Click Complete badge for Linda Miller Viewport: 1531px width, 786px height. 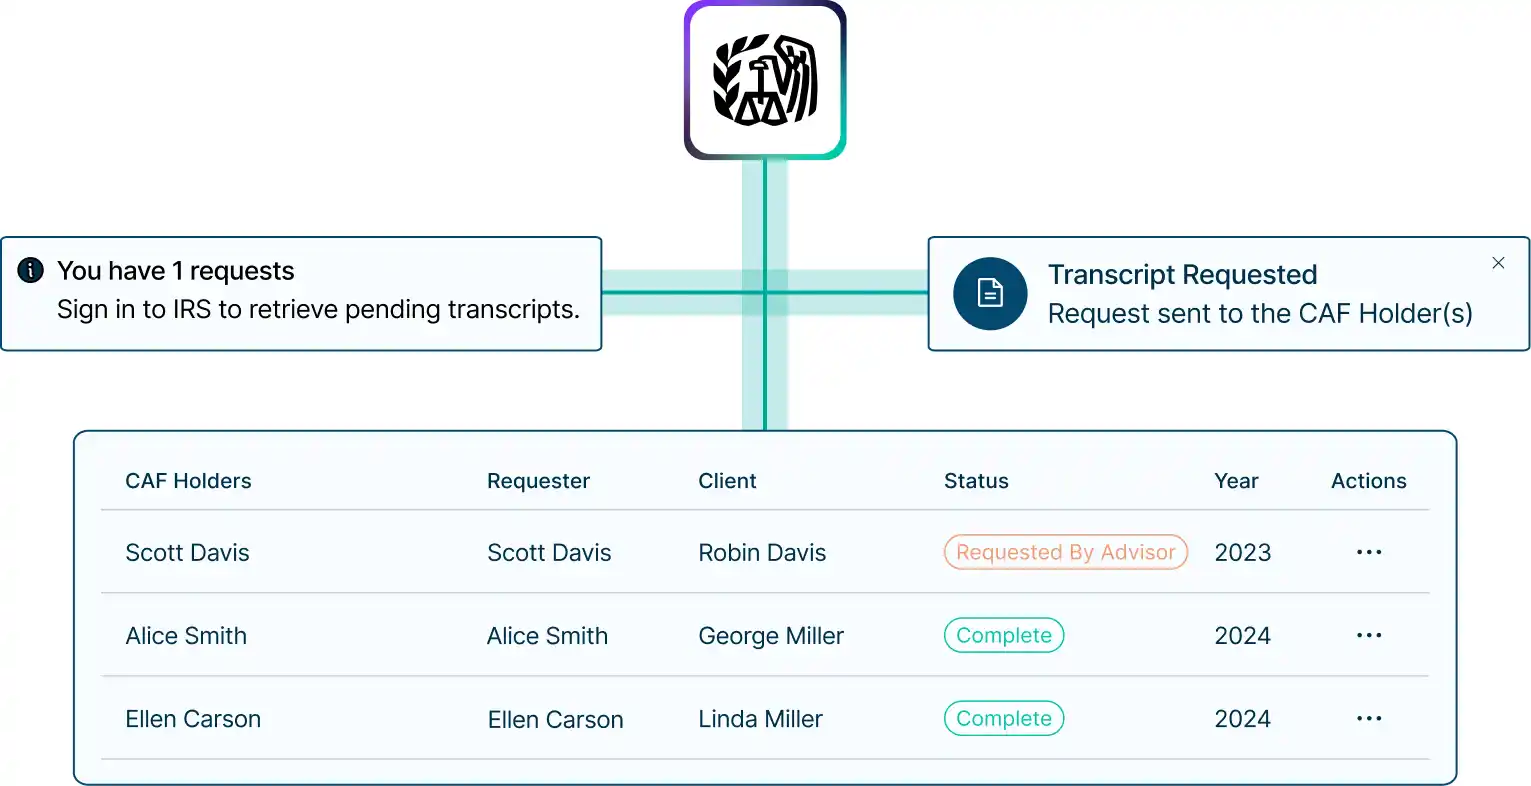coord(1004,718)
